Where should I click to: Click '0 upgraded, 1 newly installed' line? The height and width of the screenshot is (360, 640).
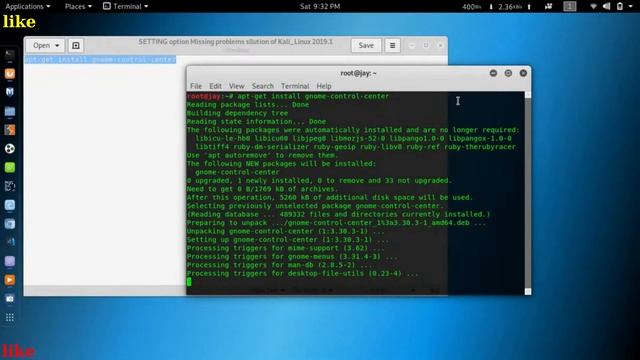coord(320,180)
